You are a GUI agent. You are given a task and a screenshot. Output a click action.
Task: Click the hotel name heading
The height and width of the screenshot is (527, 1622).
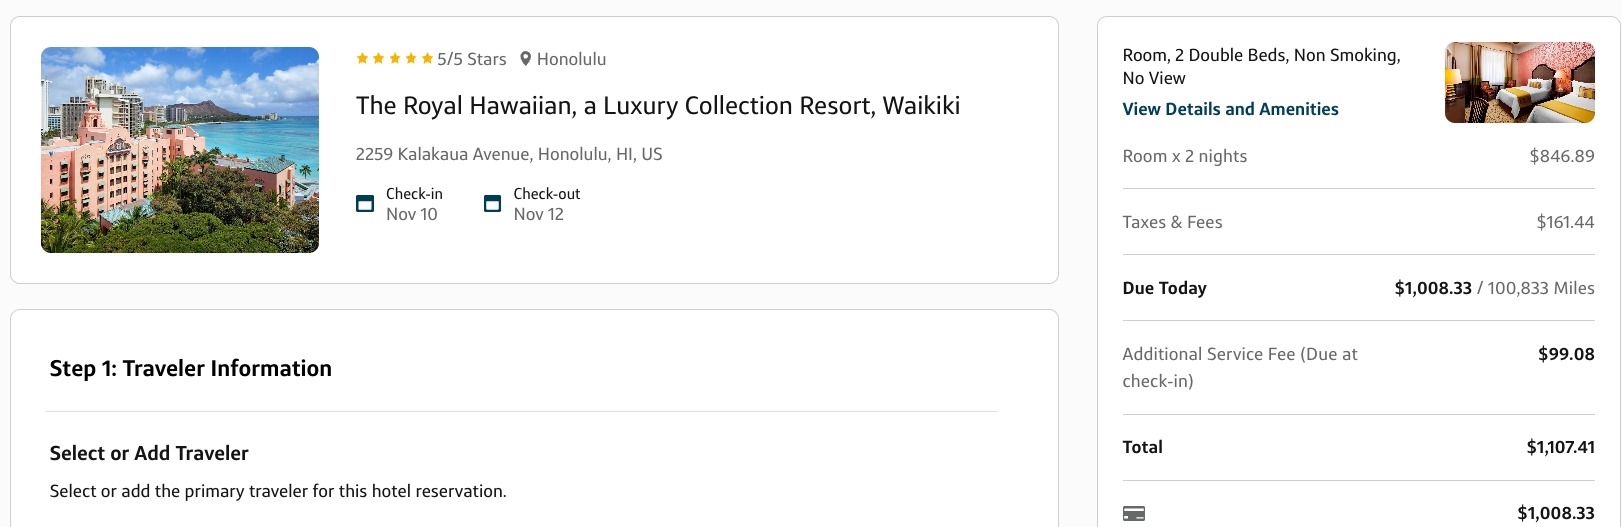(658, 106)
